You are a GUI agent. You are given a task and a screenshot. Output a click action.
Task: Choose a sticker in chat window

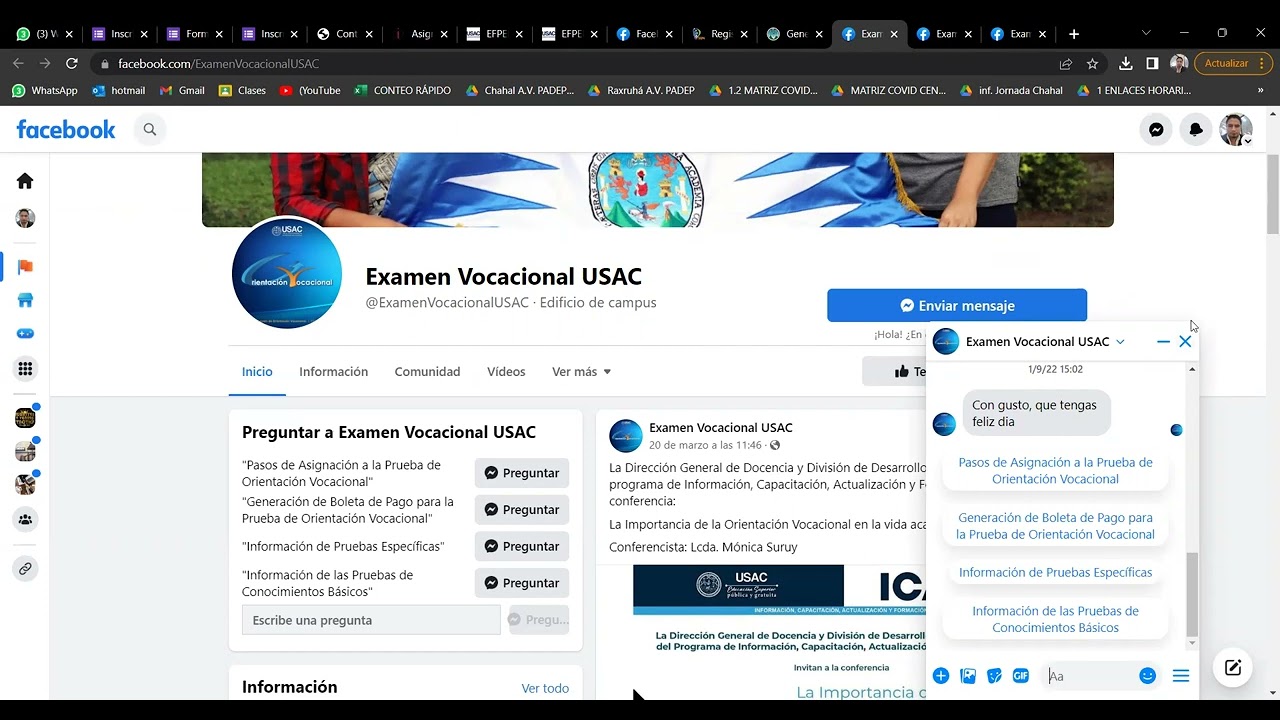tap(994, 676)
